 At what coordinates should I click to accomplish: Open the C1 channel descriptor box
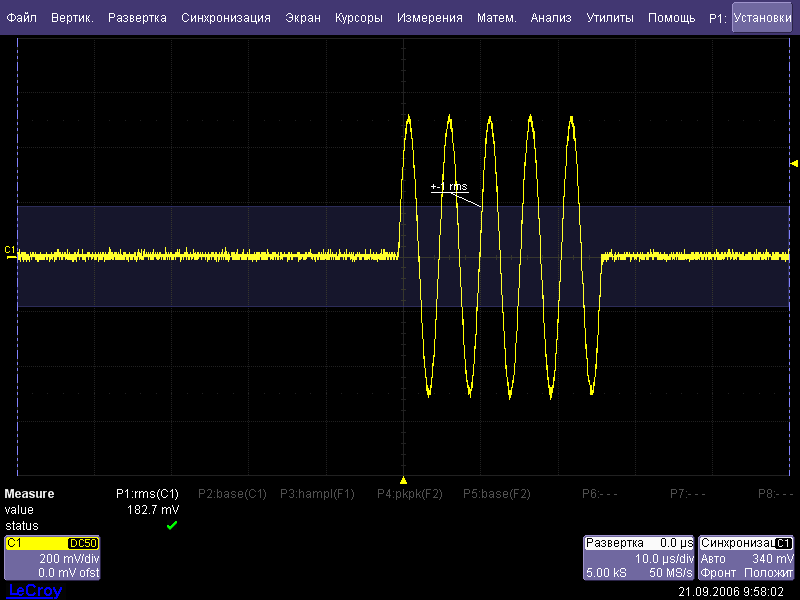point(52,558)
